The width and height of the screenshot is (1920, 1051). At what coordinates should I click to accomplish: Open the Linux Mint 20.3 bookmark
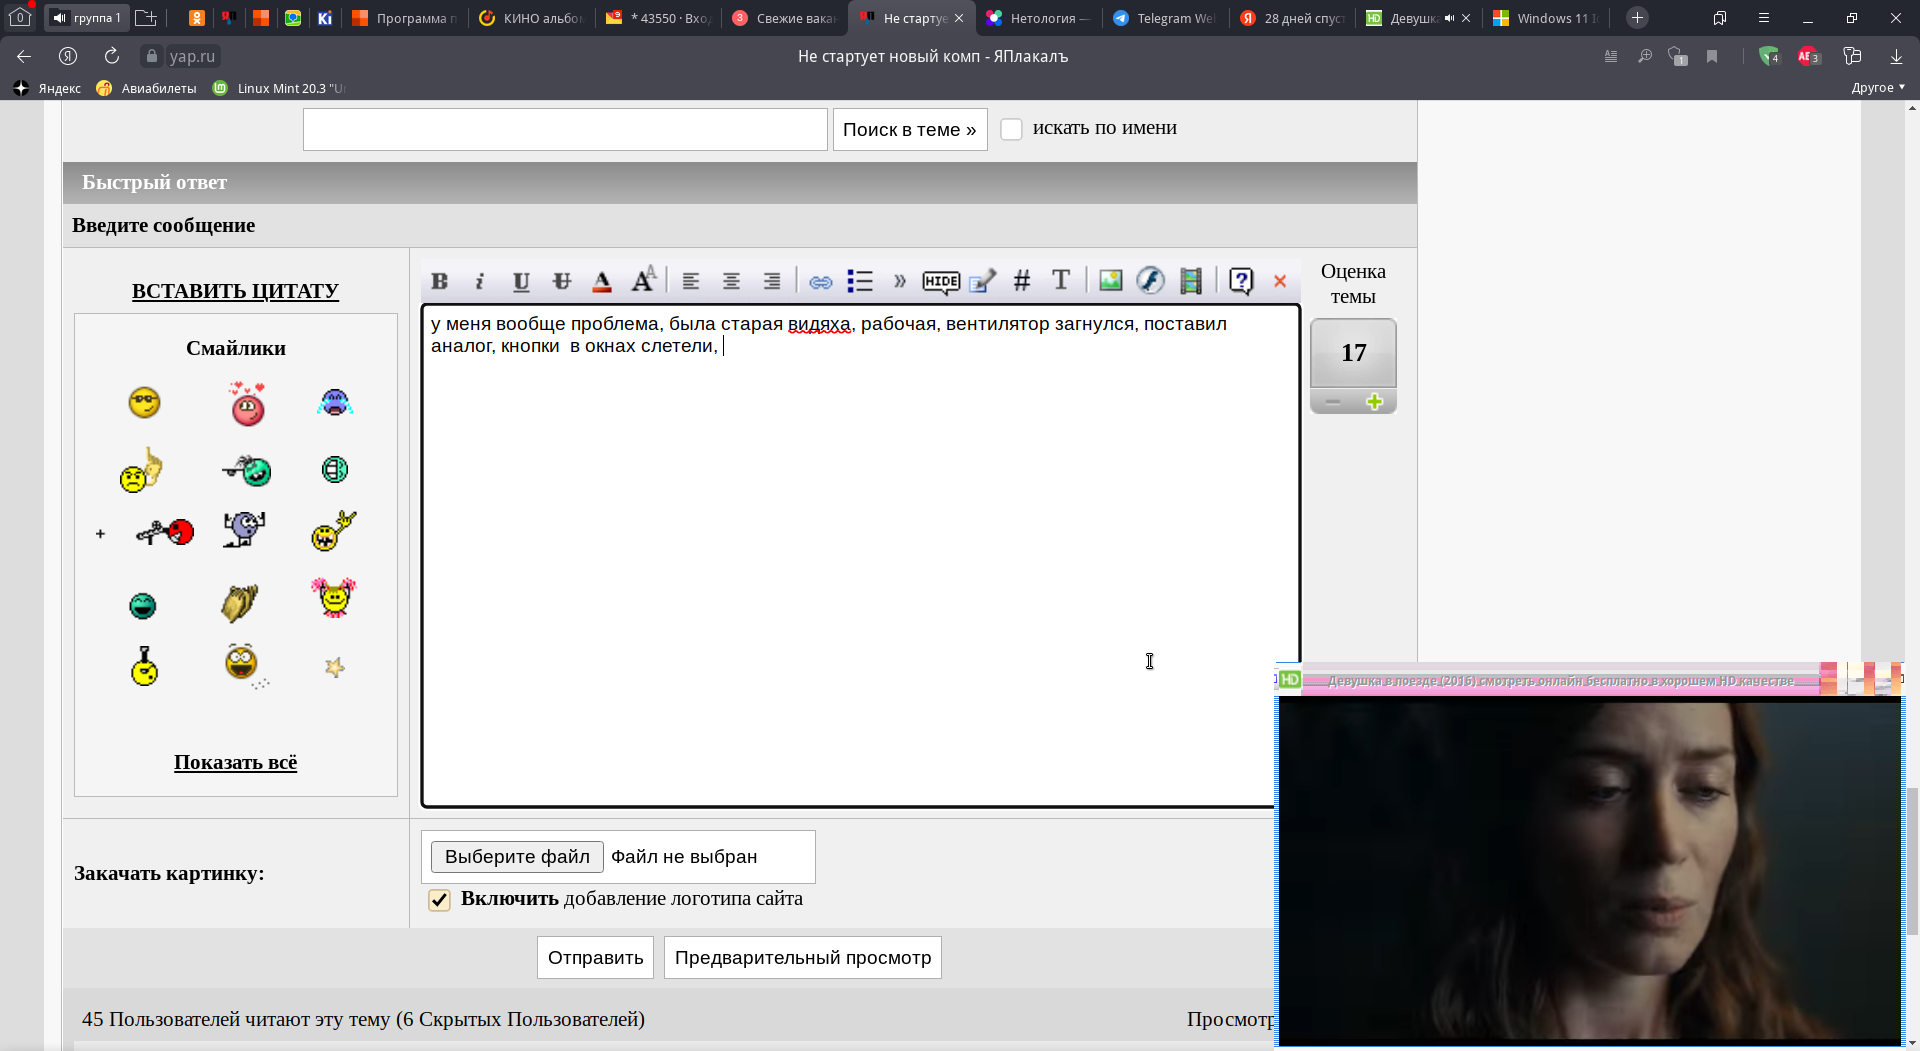coord(279,88)
